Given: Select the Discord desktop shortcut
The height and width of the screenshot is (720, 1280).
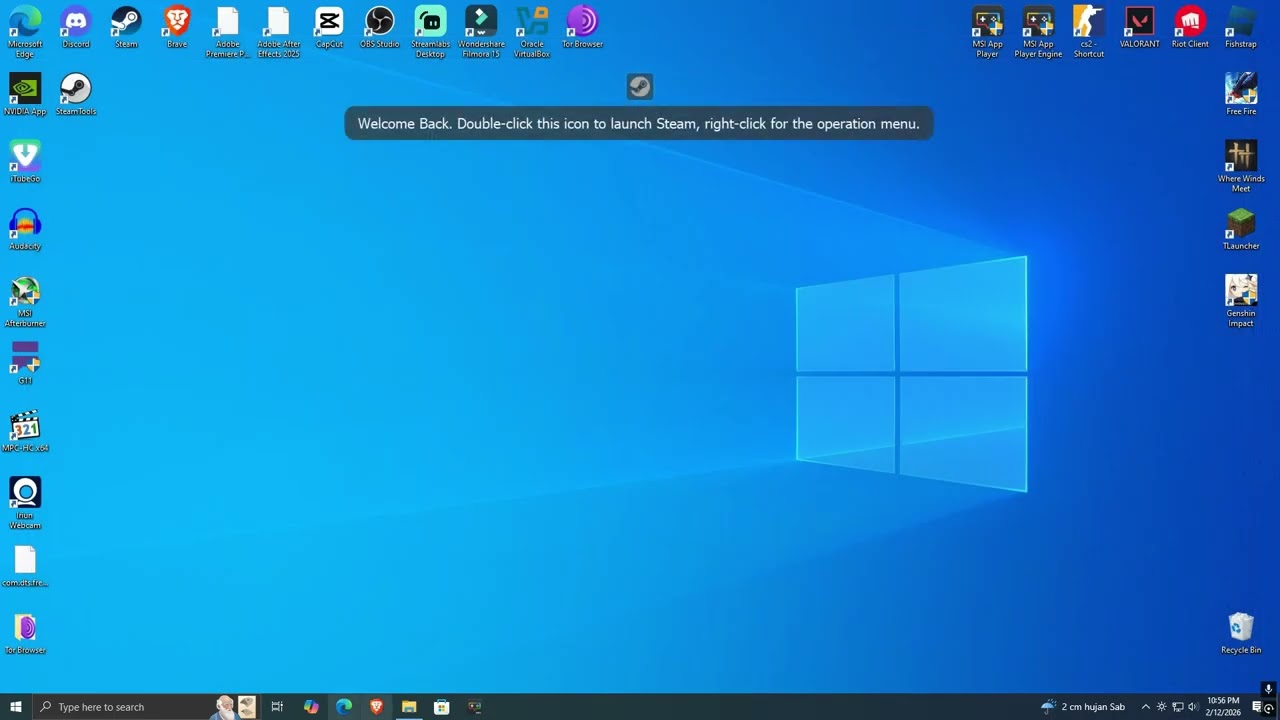Looking at the screenshot, I should click(x=76, y=28).
